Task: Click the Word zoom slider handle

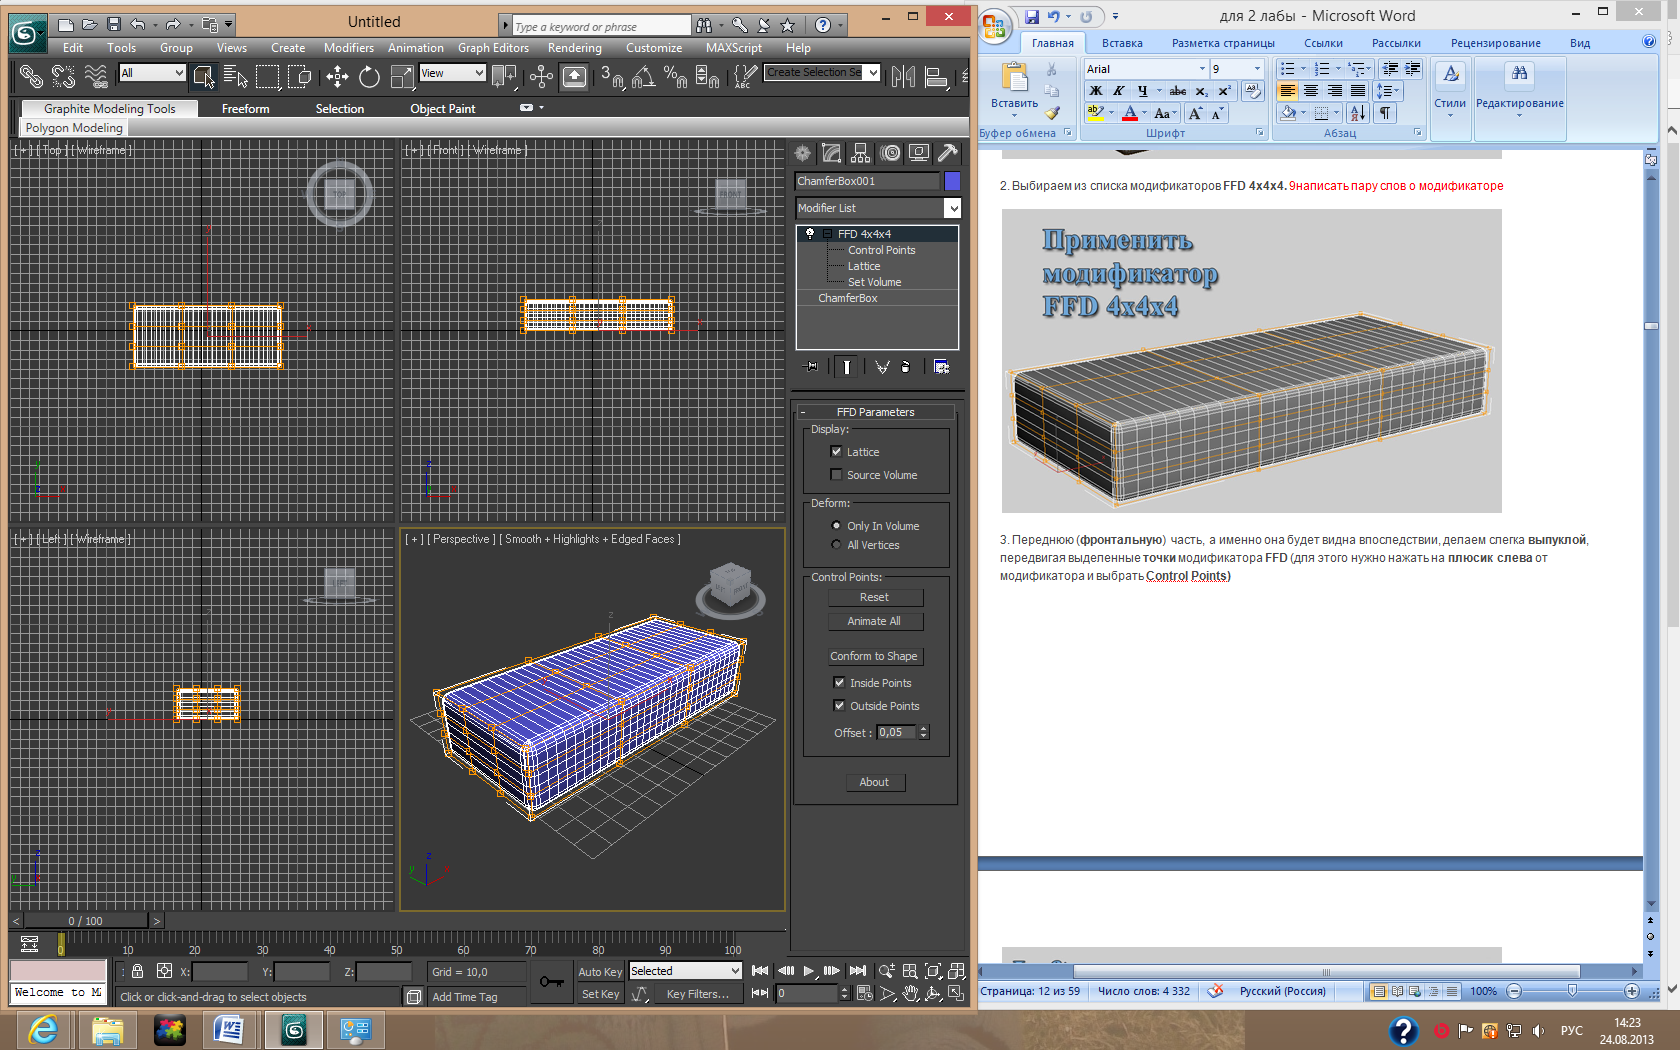Action: point(1572,991)
